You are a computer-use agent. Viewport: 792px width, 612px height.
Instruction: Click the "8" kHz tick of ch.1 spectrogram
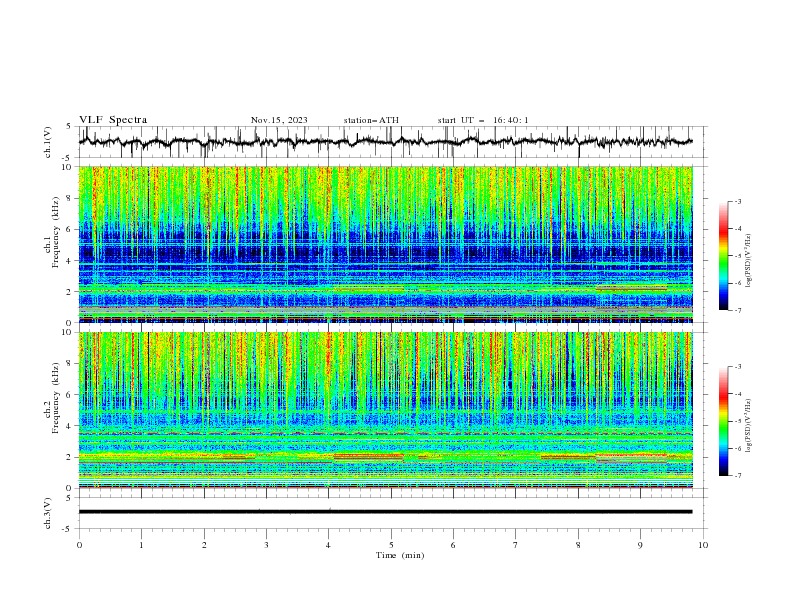[x=70, y=198]
